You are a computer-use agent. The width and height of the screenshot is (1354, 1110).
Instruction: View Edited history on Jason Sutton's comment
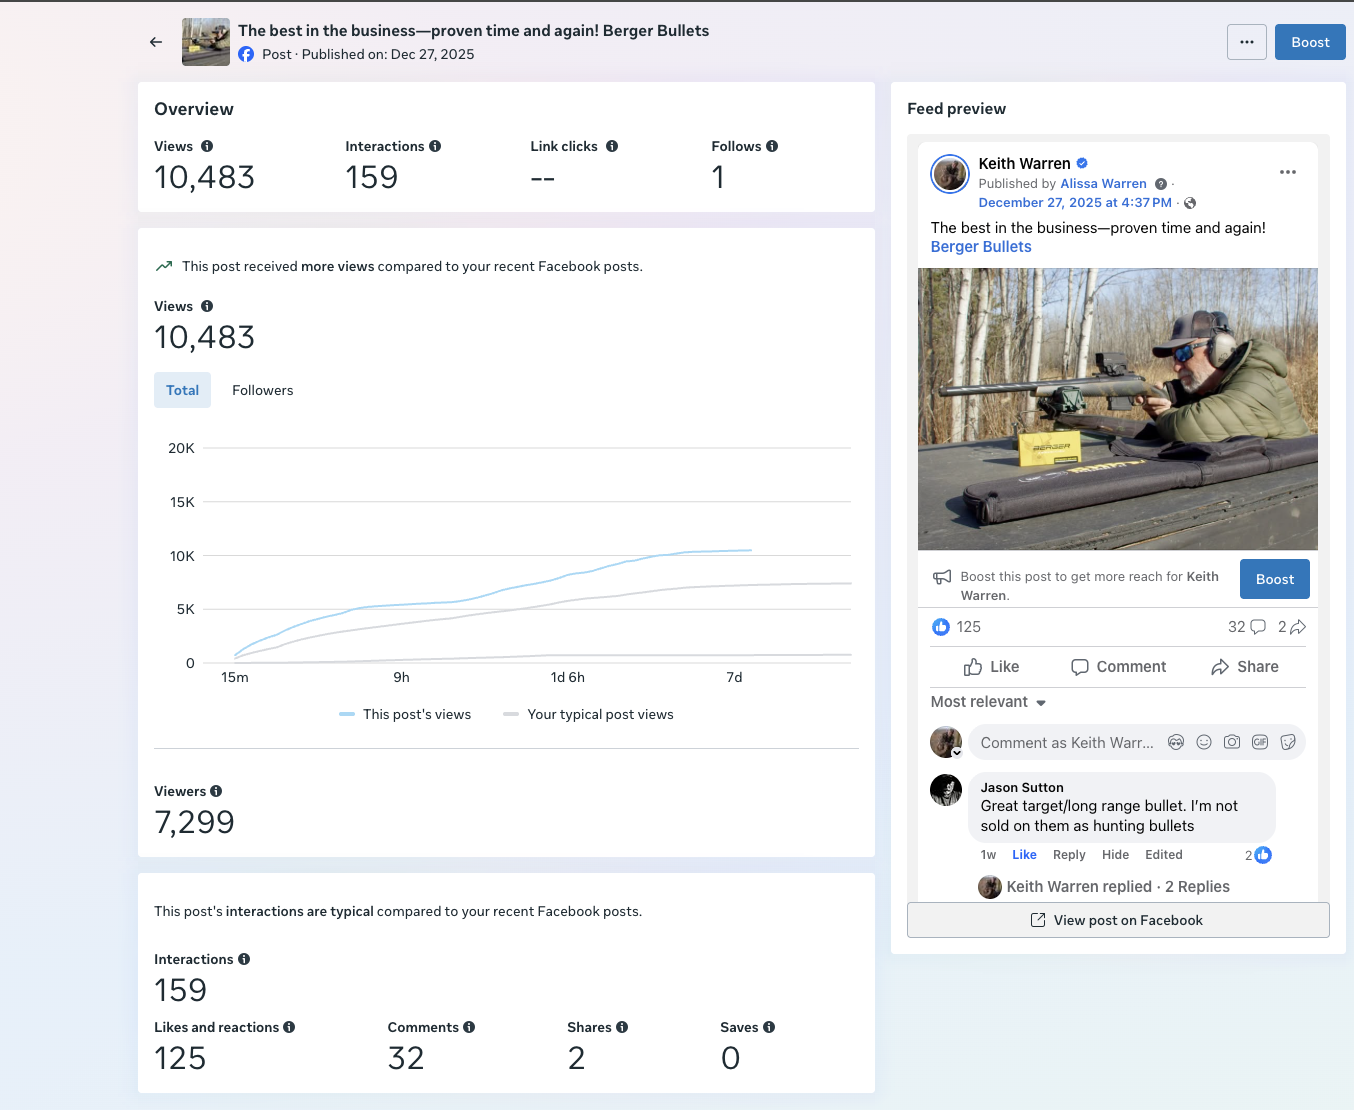(x=1164, y=855)
